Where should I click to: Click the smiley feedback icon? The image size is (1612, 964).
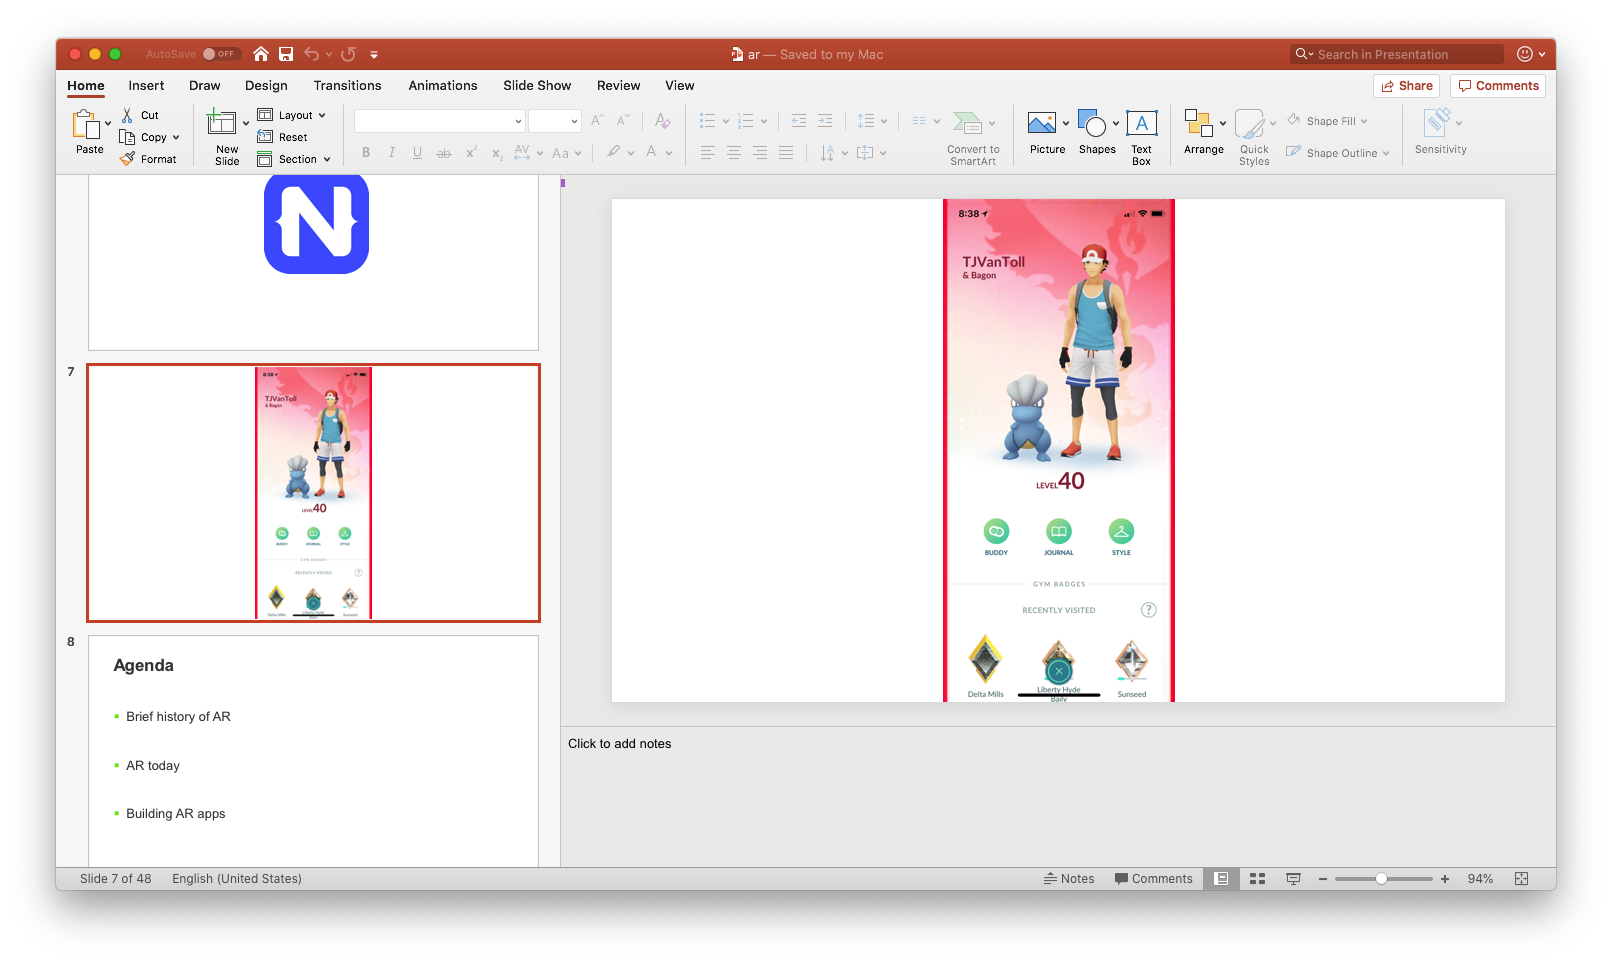[x=1525, y=54]
